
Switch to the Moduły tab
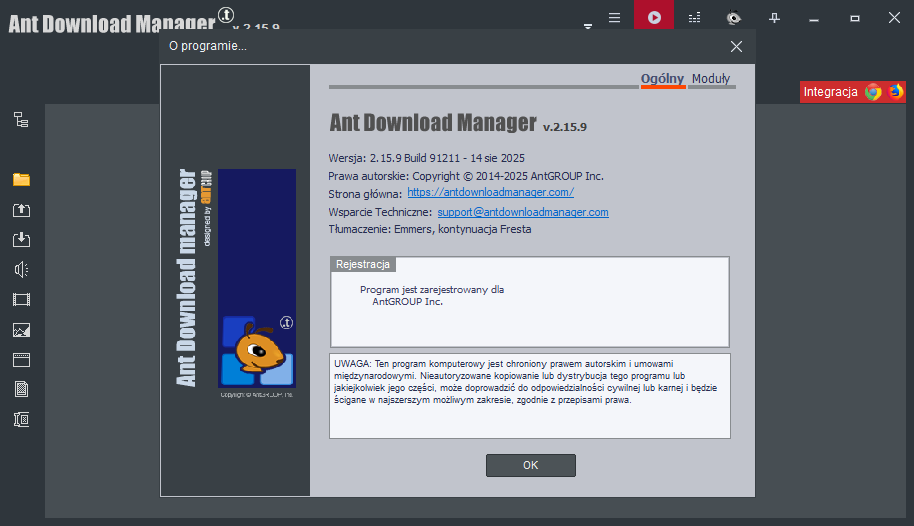click(711, 79)
